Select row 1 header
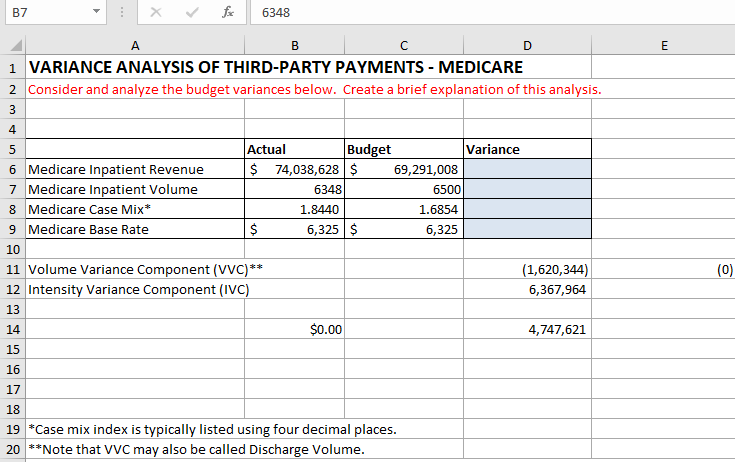The height and width of the screenshot is (462, 735). coord(13,68)
